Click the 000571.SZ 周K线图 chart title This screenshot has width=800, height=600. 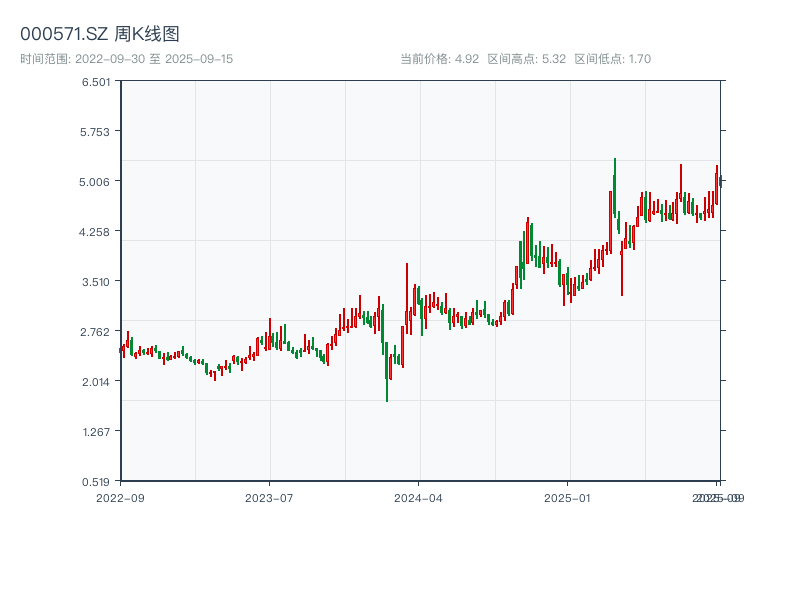pos(100,35)
